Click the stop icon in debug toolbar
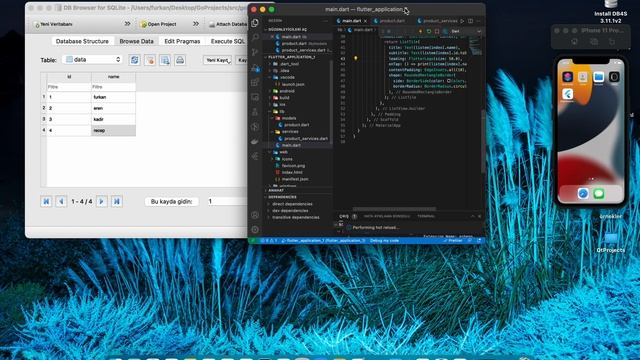The width and height of the screenshot is (640, 360). click(x=437, y=31)
